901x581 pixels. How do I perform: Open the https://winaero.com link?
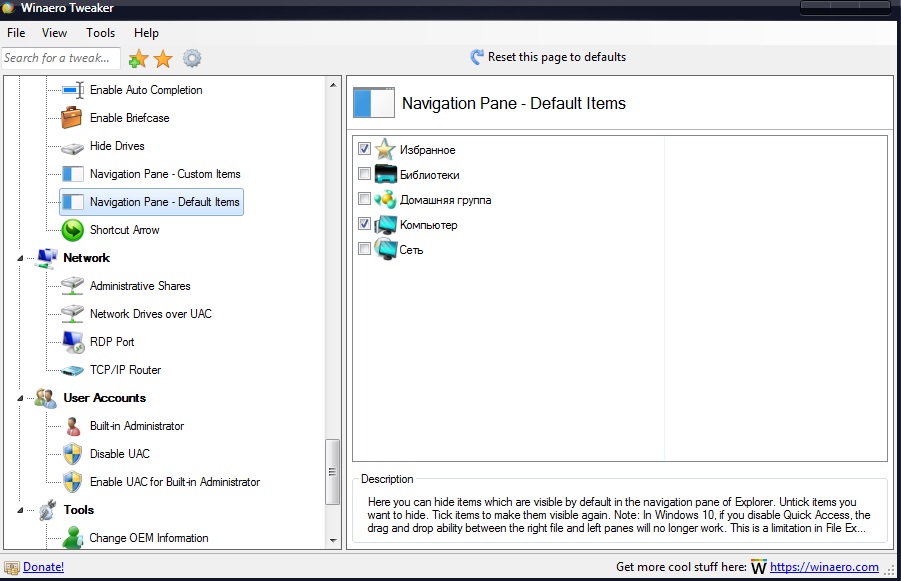pos(824,567)
